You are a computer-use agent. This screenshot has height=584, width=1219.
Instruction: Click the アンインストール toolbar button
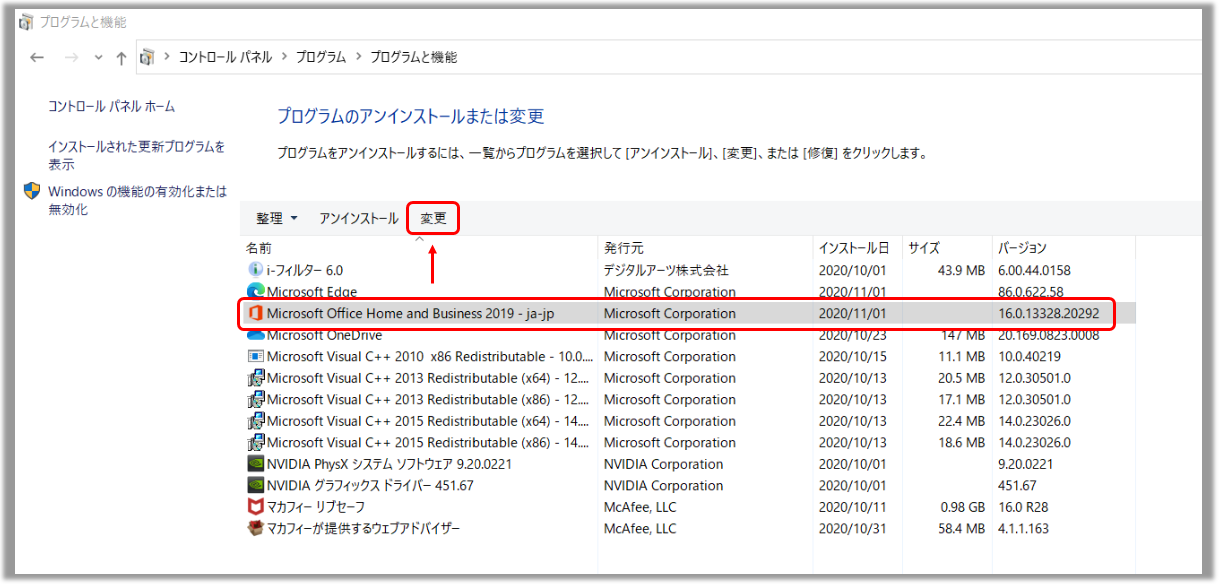[359, 218]
